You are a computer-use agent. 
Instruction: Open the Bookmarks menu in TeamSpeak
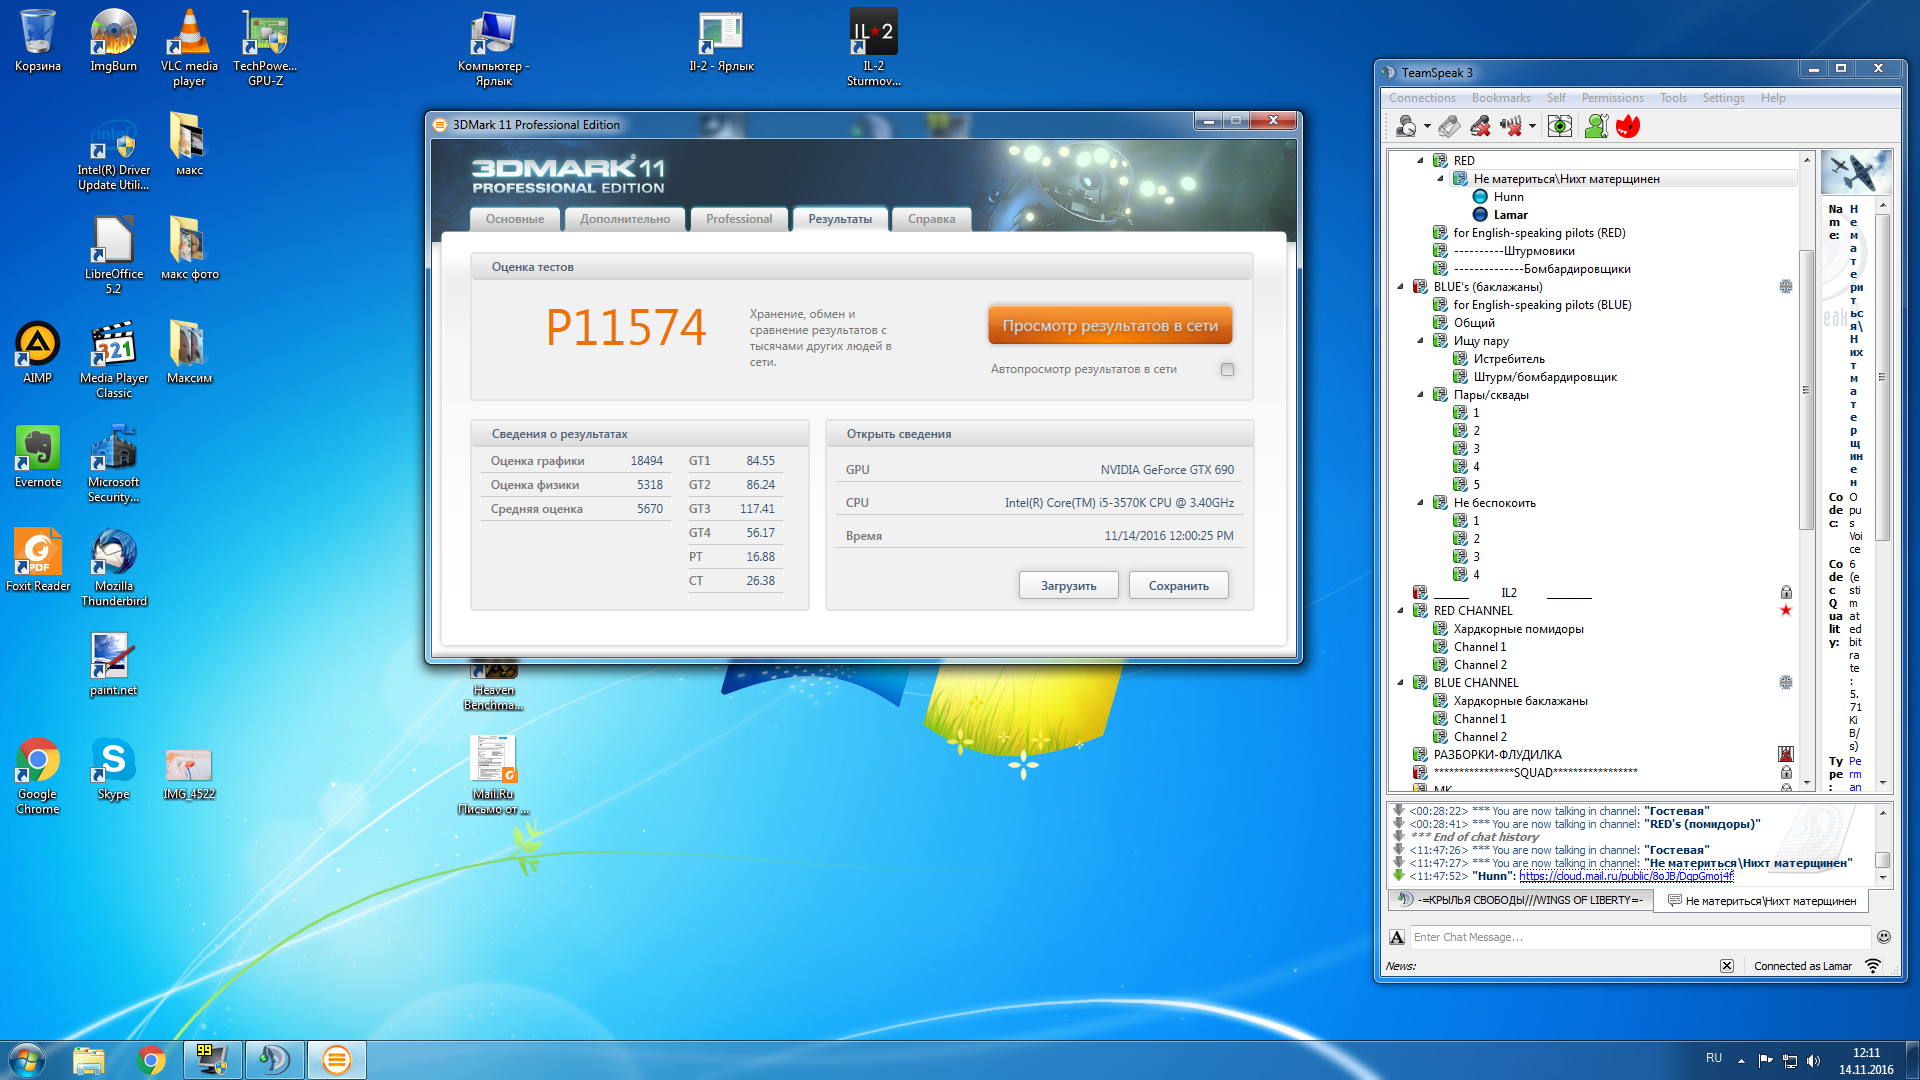pyautogui.click(x=1500, y=98)
